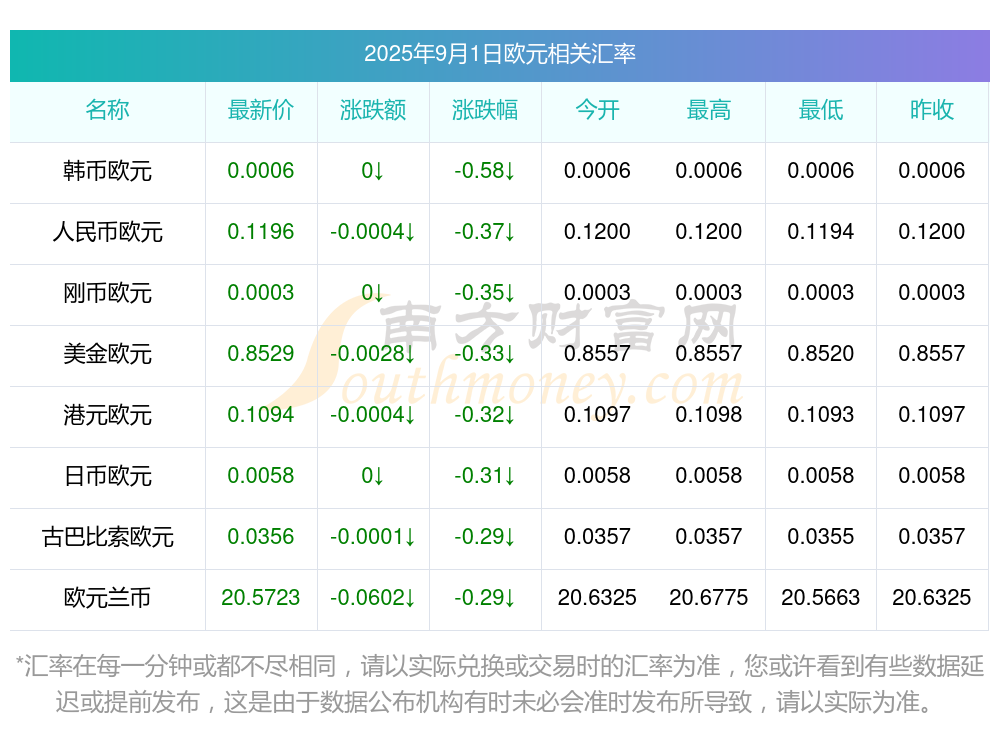Click the low value 0.8520
The image size is (1000, 733).
click(x=821, y=353)
